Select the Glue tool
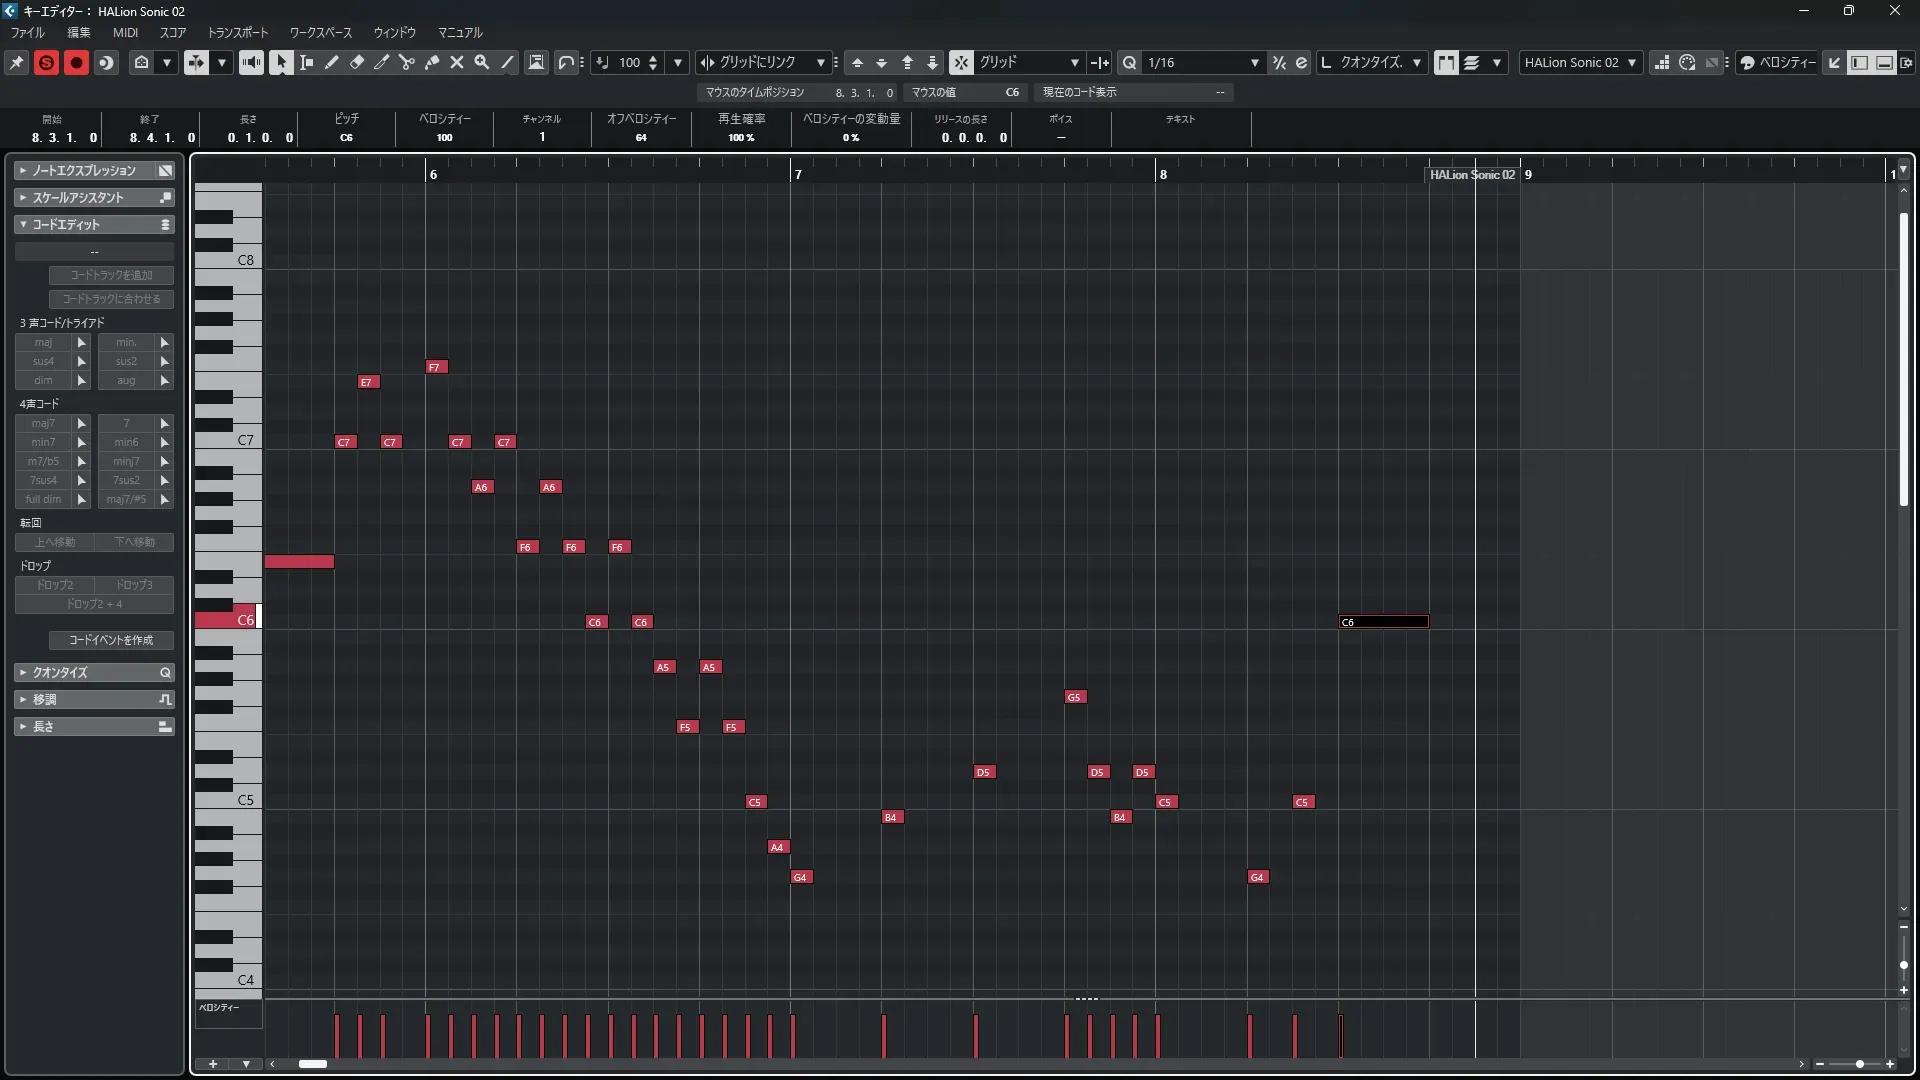Screen dimensions: 1920x1080 click(432, 62)
